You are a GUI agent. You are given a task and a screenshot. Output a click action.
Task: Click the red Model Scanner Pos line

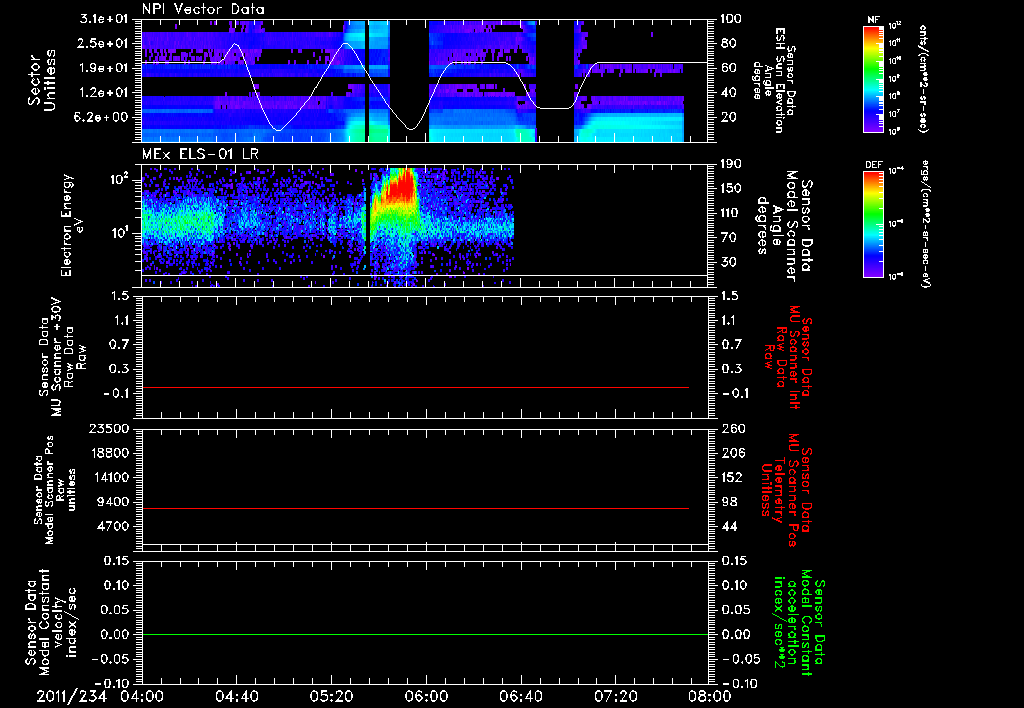click(415, 508)
